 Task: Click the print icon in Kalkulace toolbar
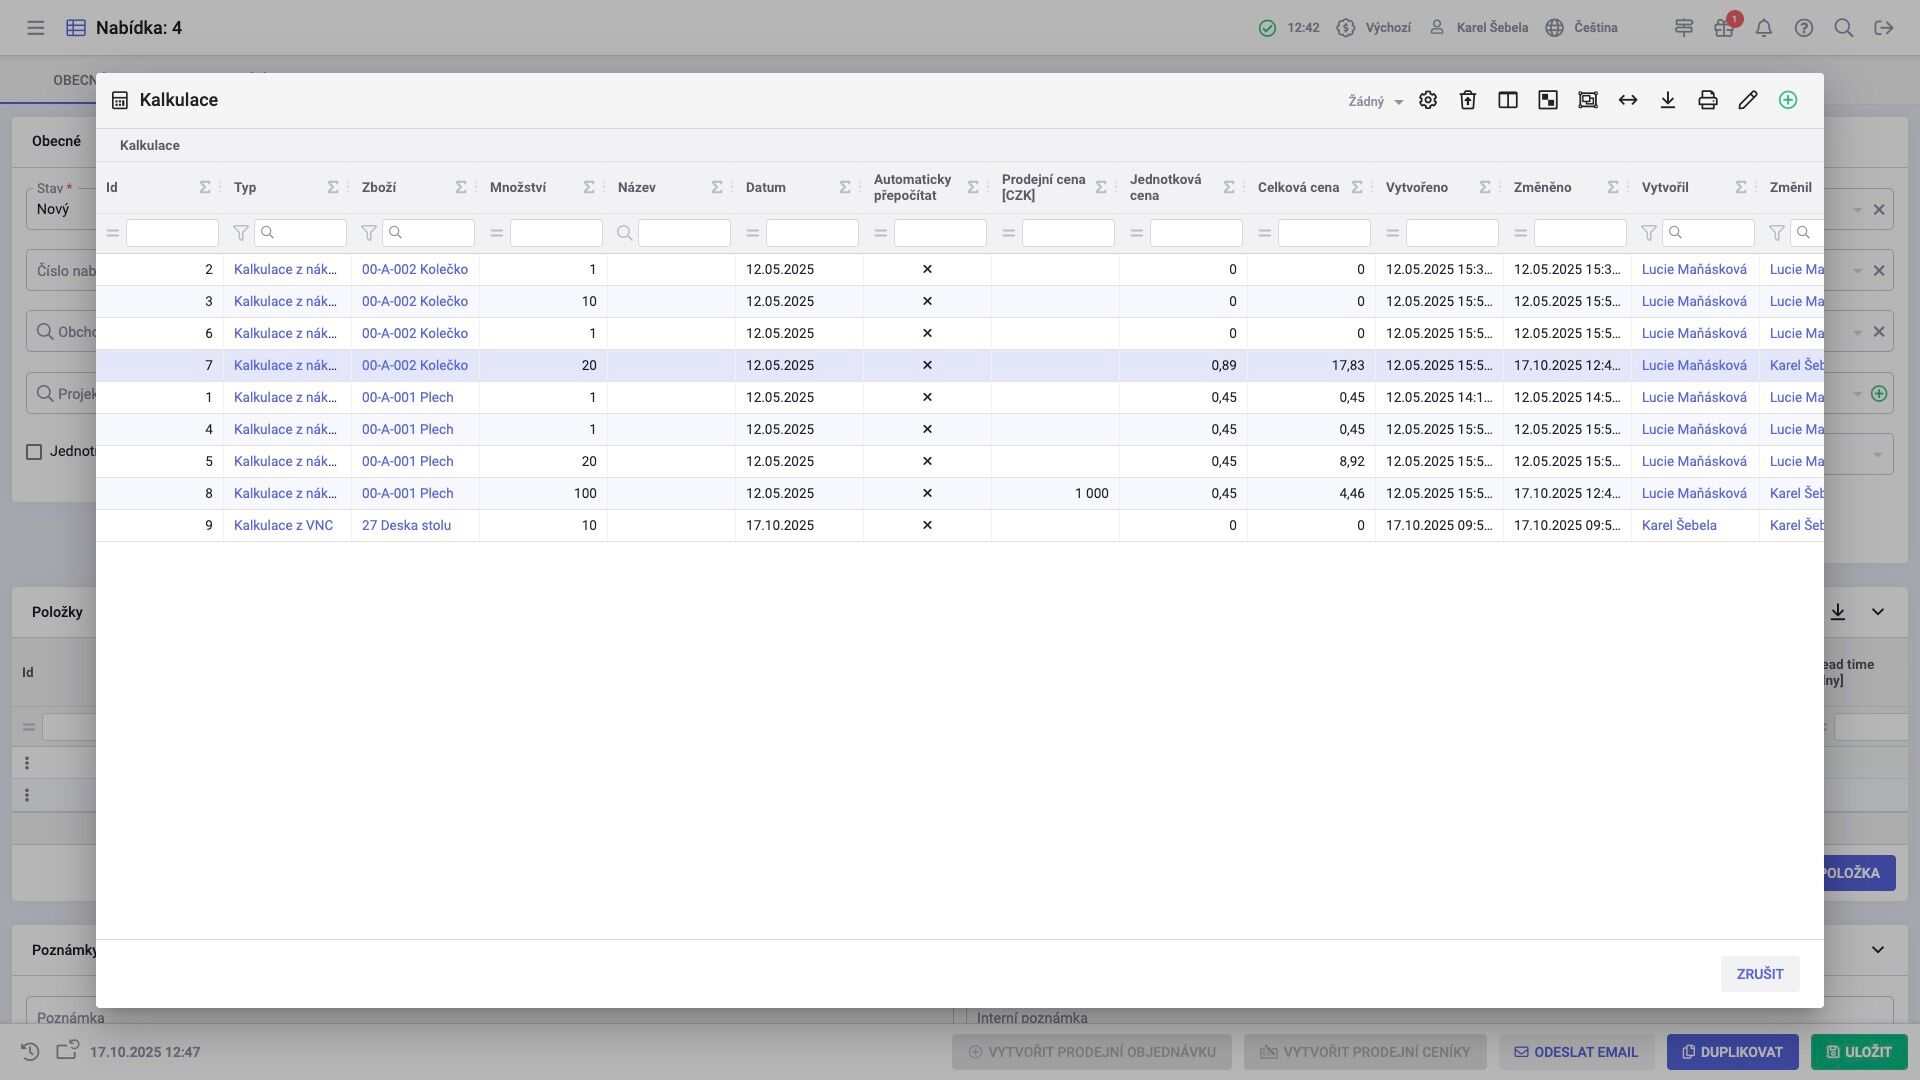1707,100
